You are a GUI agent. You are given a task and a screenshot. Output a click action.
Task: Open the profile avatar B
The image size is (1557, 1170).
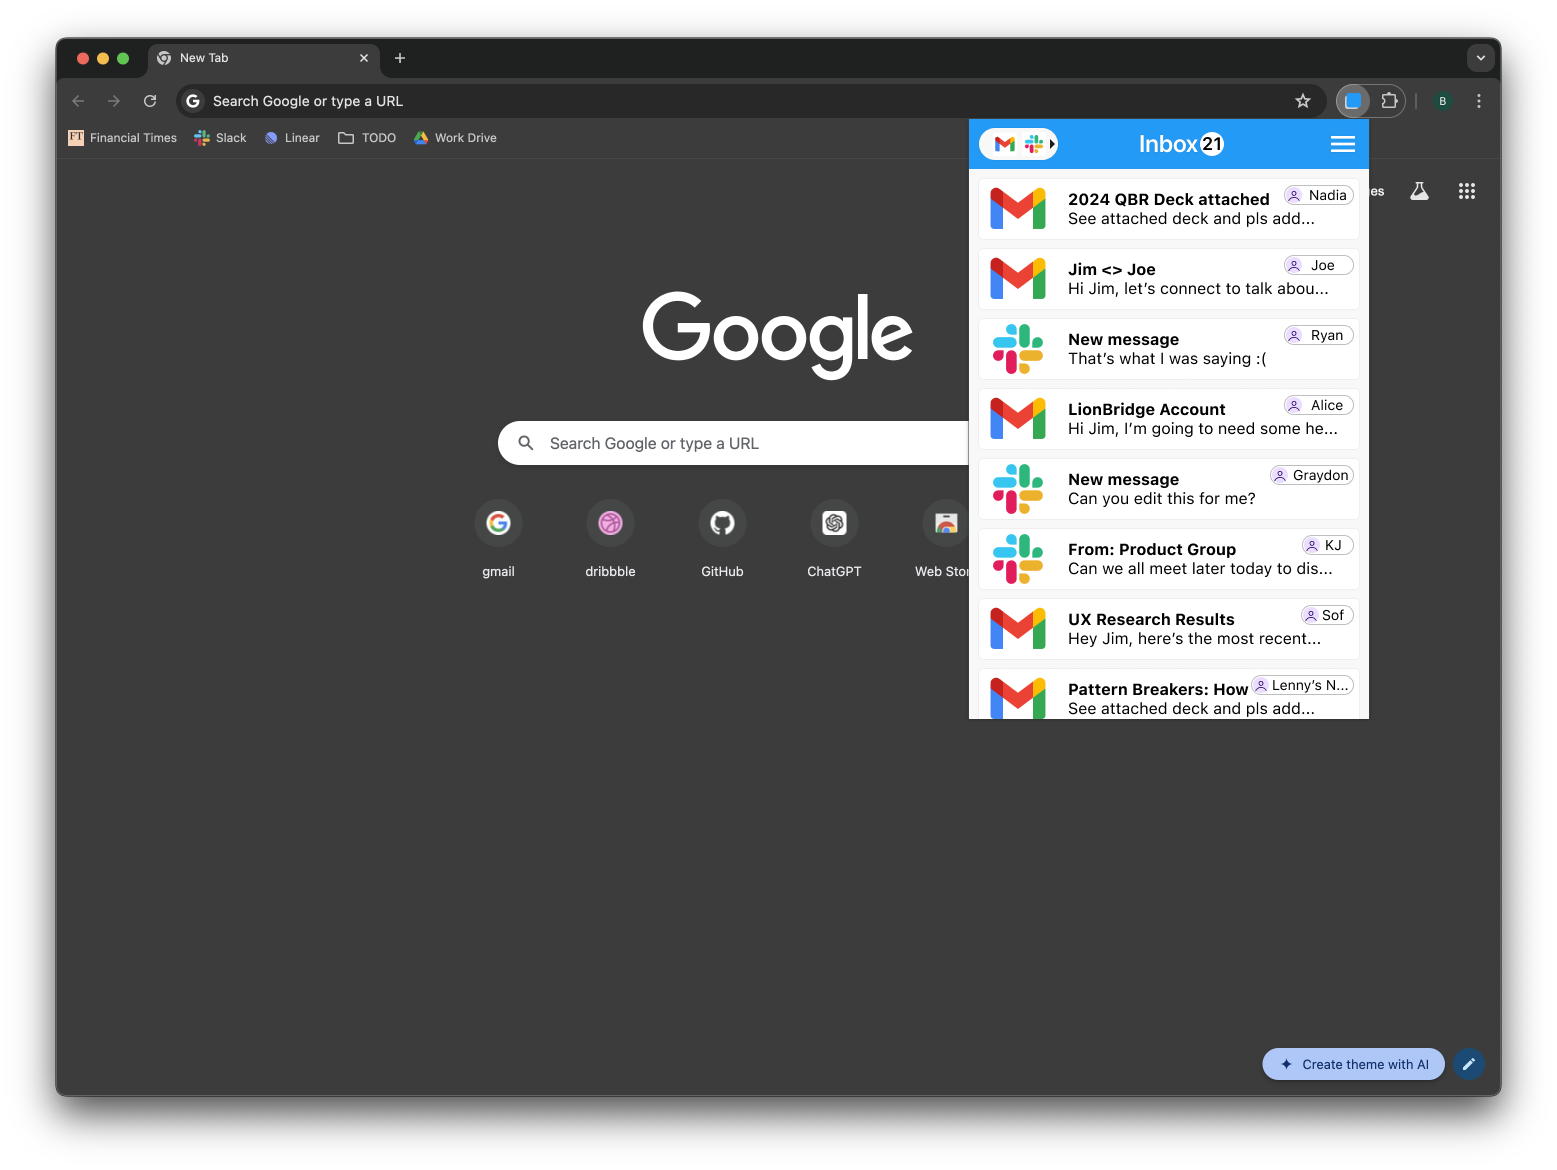1442,101
